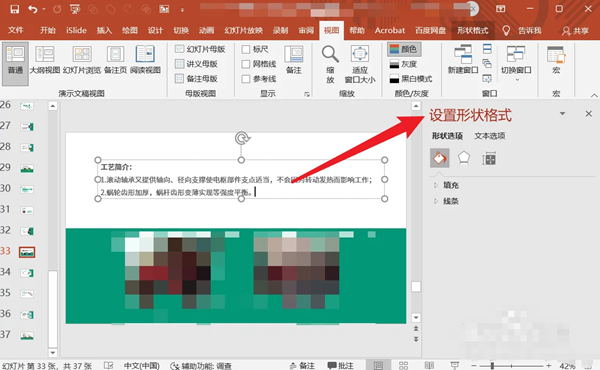The width and height of the screenshot is (600, 370).
Task: Open the Slide Master (幻灯片母版) view
Action: [x=200, y=49]
